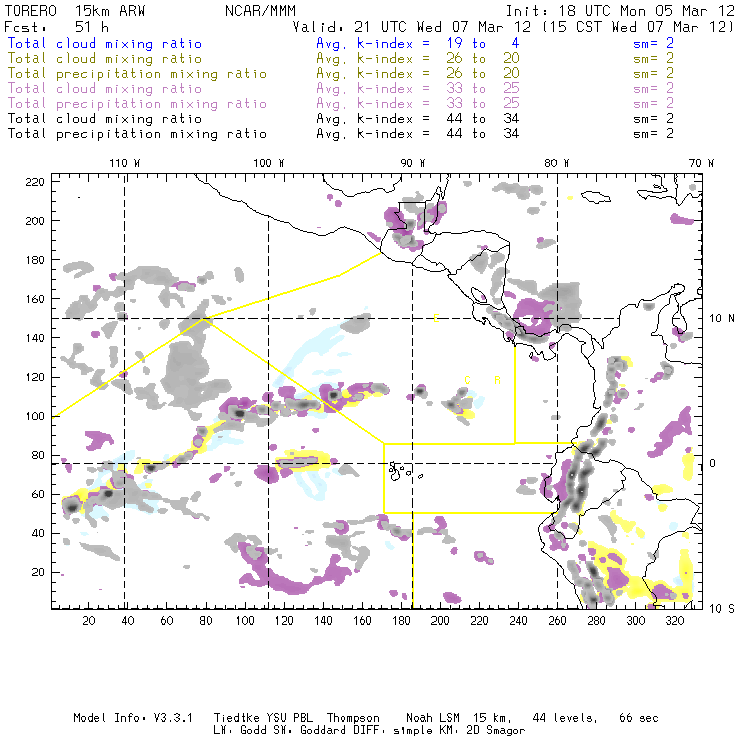Select the "100" tick label on vertical axis
The height and width of the screenshot is (740, 740).
click(35, 416)
